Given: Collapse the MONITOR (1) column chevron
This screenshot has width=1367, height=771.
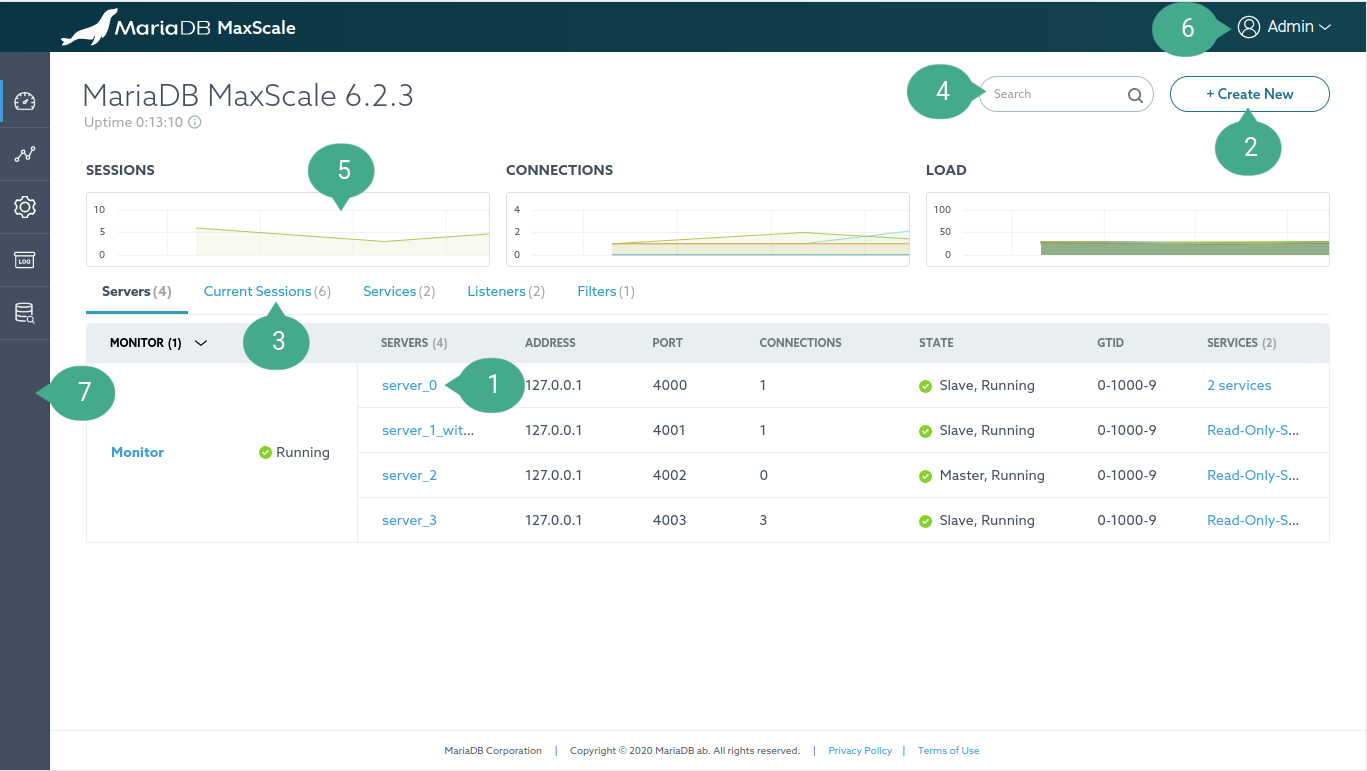Looking at the screenshot, I should click(201, 343).
